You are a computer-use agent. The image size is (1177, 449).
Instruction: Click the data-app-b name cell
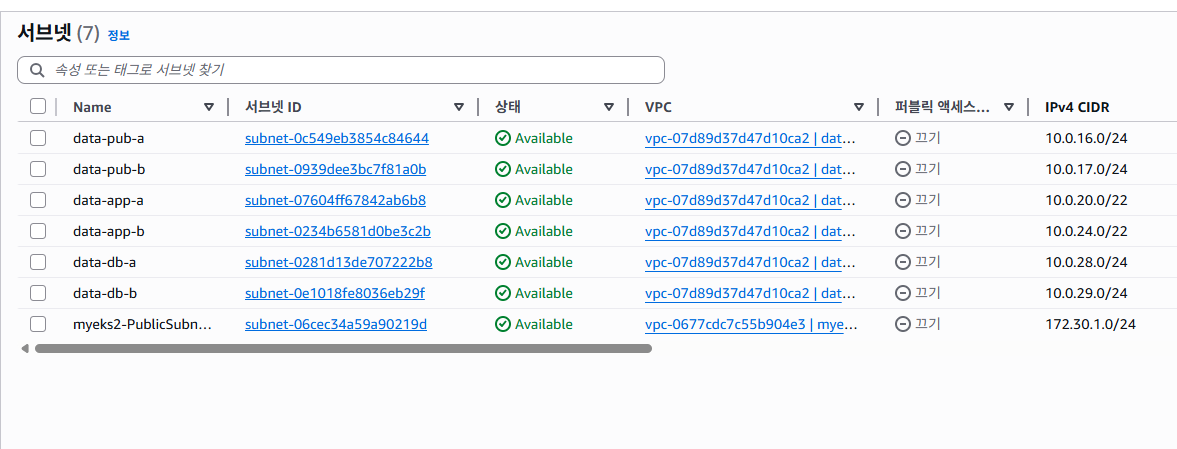coord(109,231)
